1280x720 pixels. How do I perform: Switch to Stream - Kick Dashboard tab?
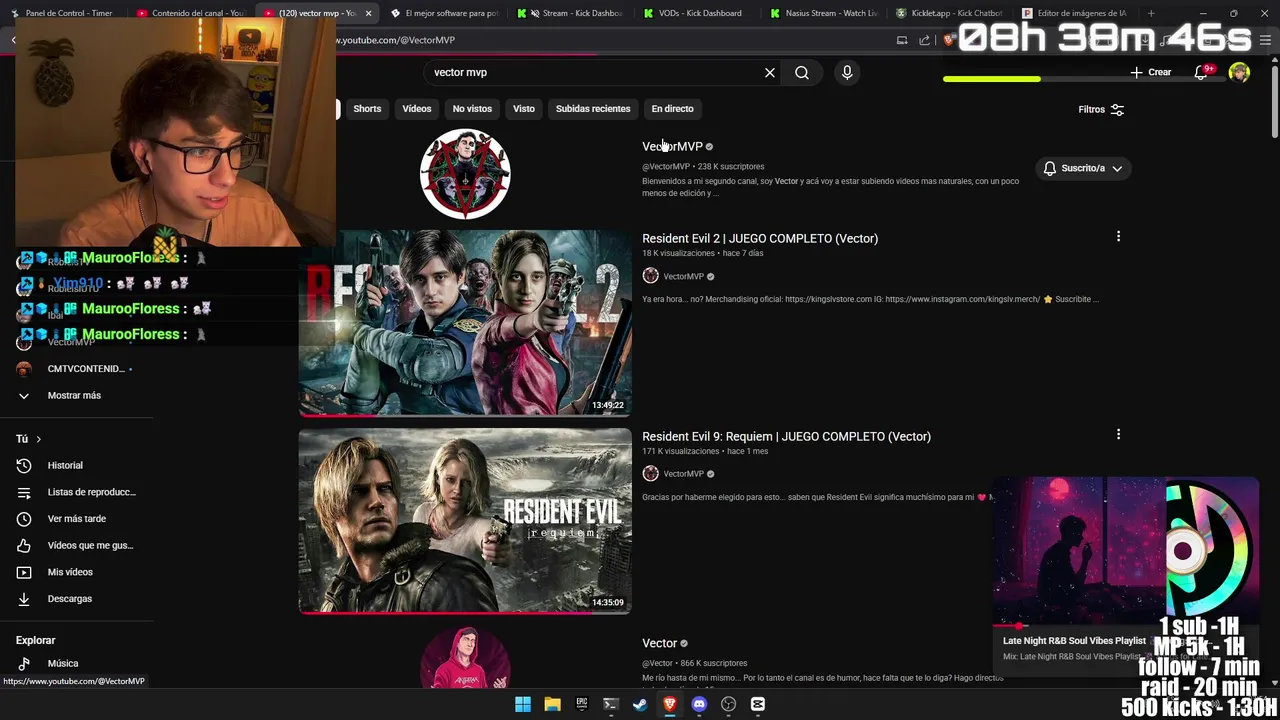tap(573, 13)
